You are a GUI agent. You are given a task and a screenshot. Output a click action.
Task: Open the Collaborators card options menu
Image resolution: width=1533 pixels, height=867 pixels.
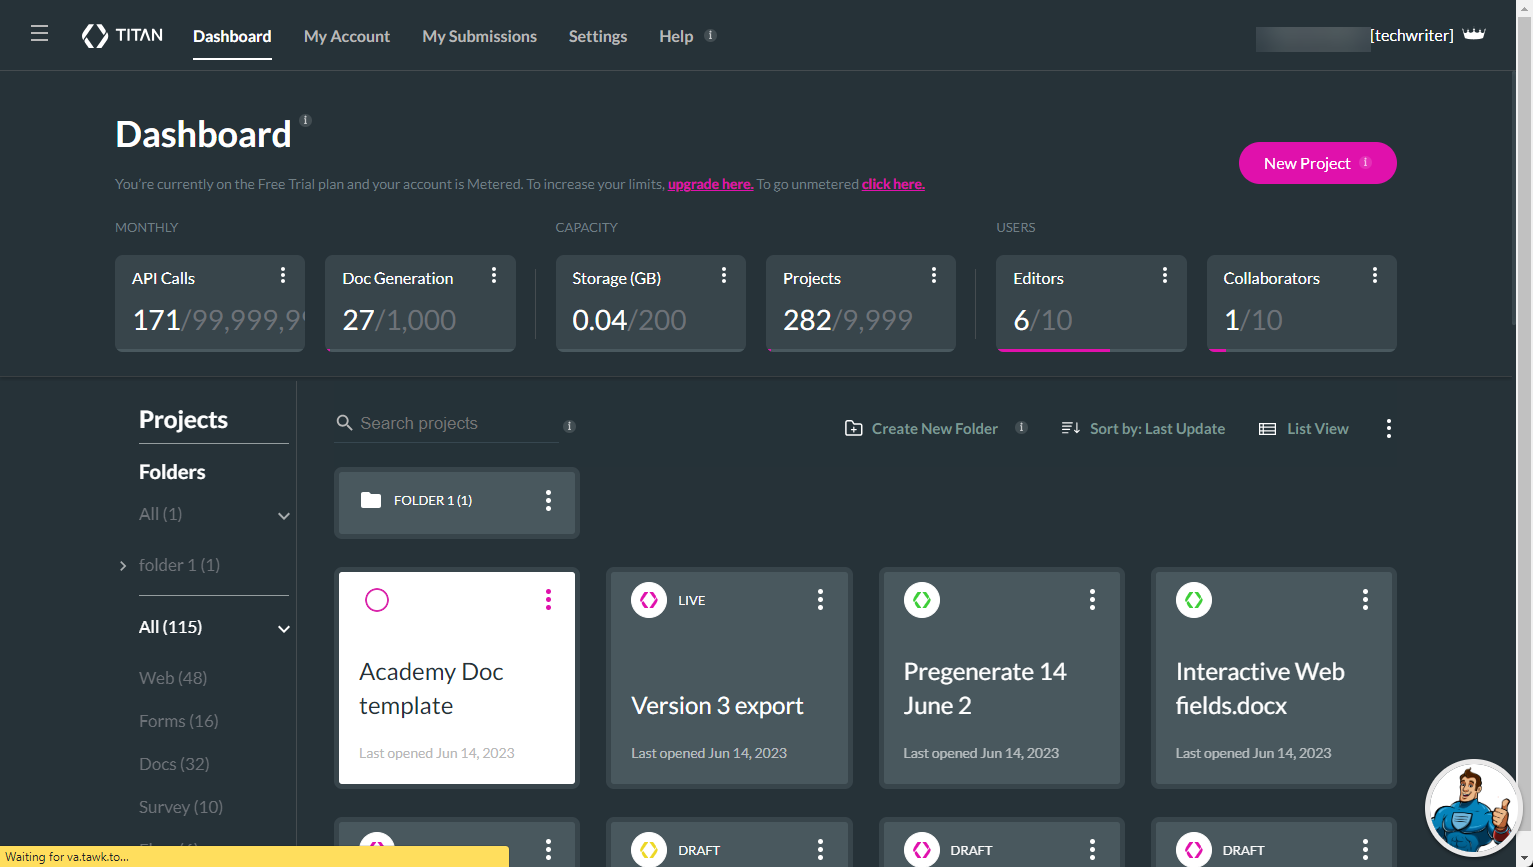[x=1375, y=275]
